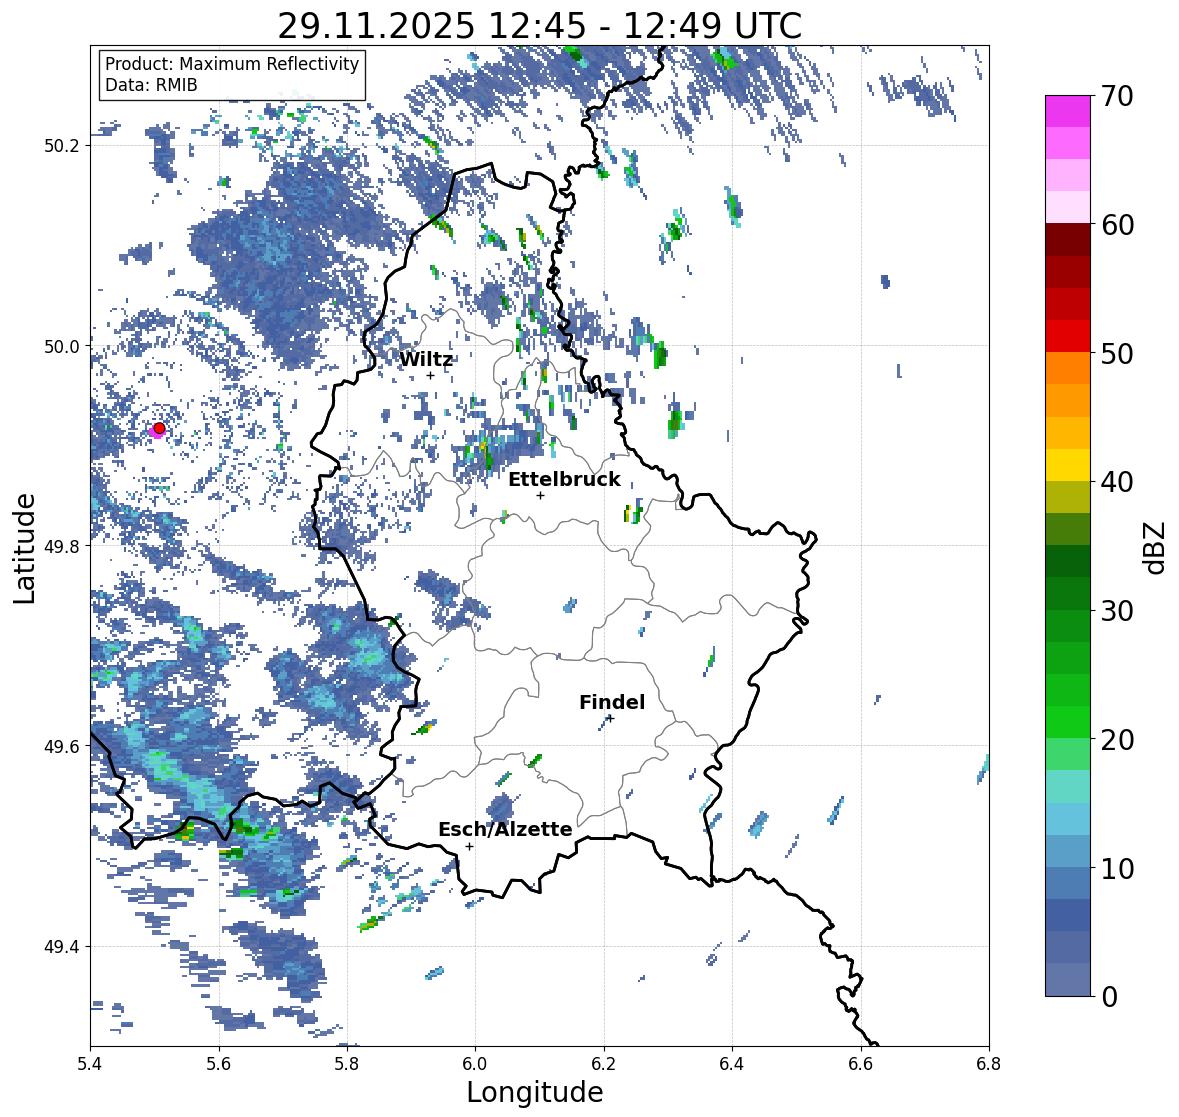Viewport: 1179px width, 1117px height.
Task: Click the 60 dBZ colorbar tick
Action: [x=1116, y=225]
